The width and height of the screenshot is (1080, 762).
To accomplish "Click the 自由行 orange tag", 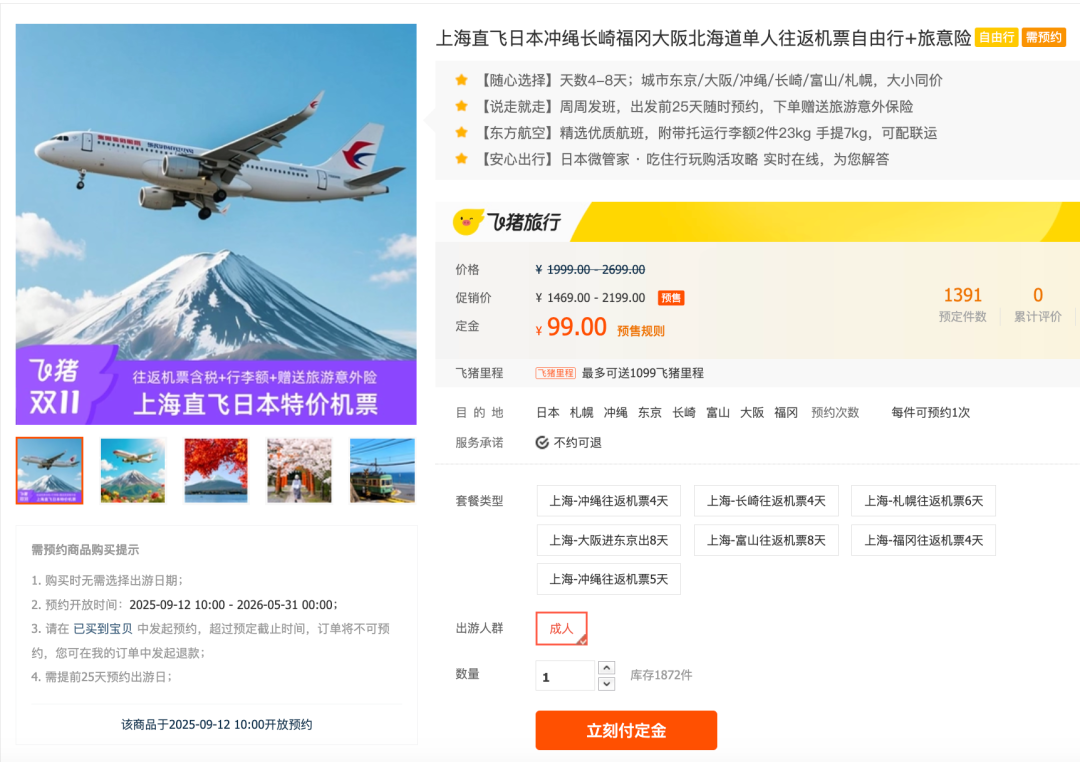I will pos(997,37).
